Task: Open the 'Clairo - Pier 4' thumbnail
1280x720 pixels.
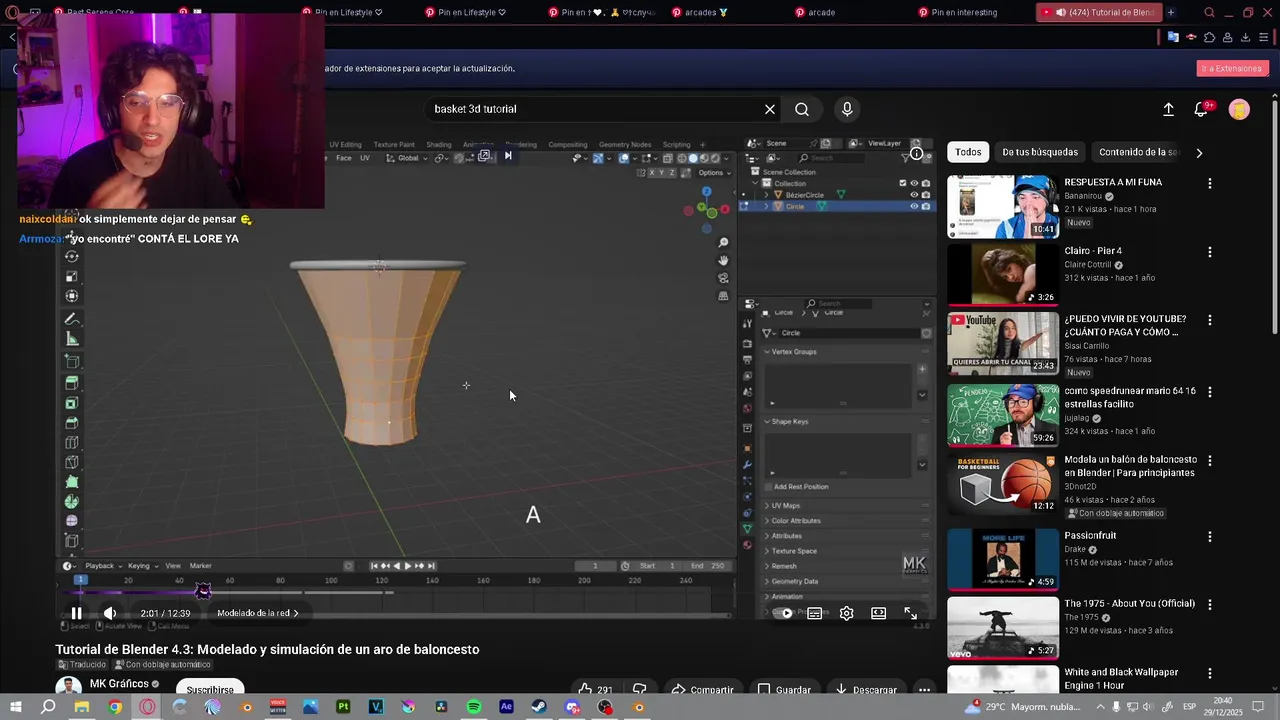Action: point(1003,274)
